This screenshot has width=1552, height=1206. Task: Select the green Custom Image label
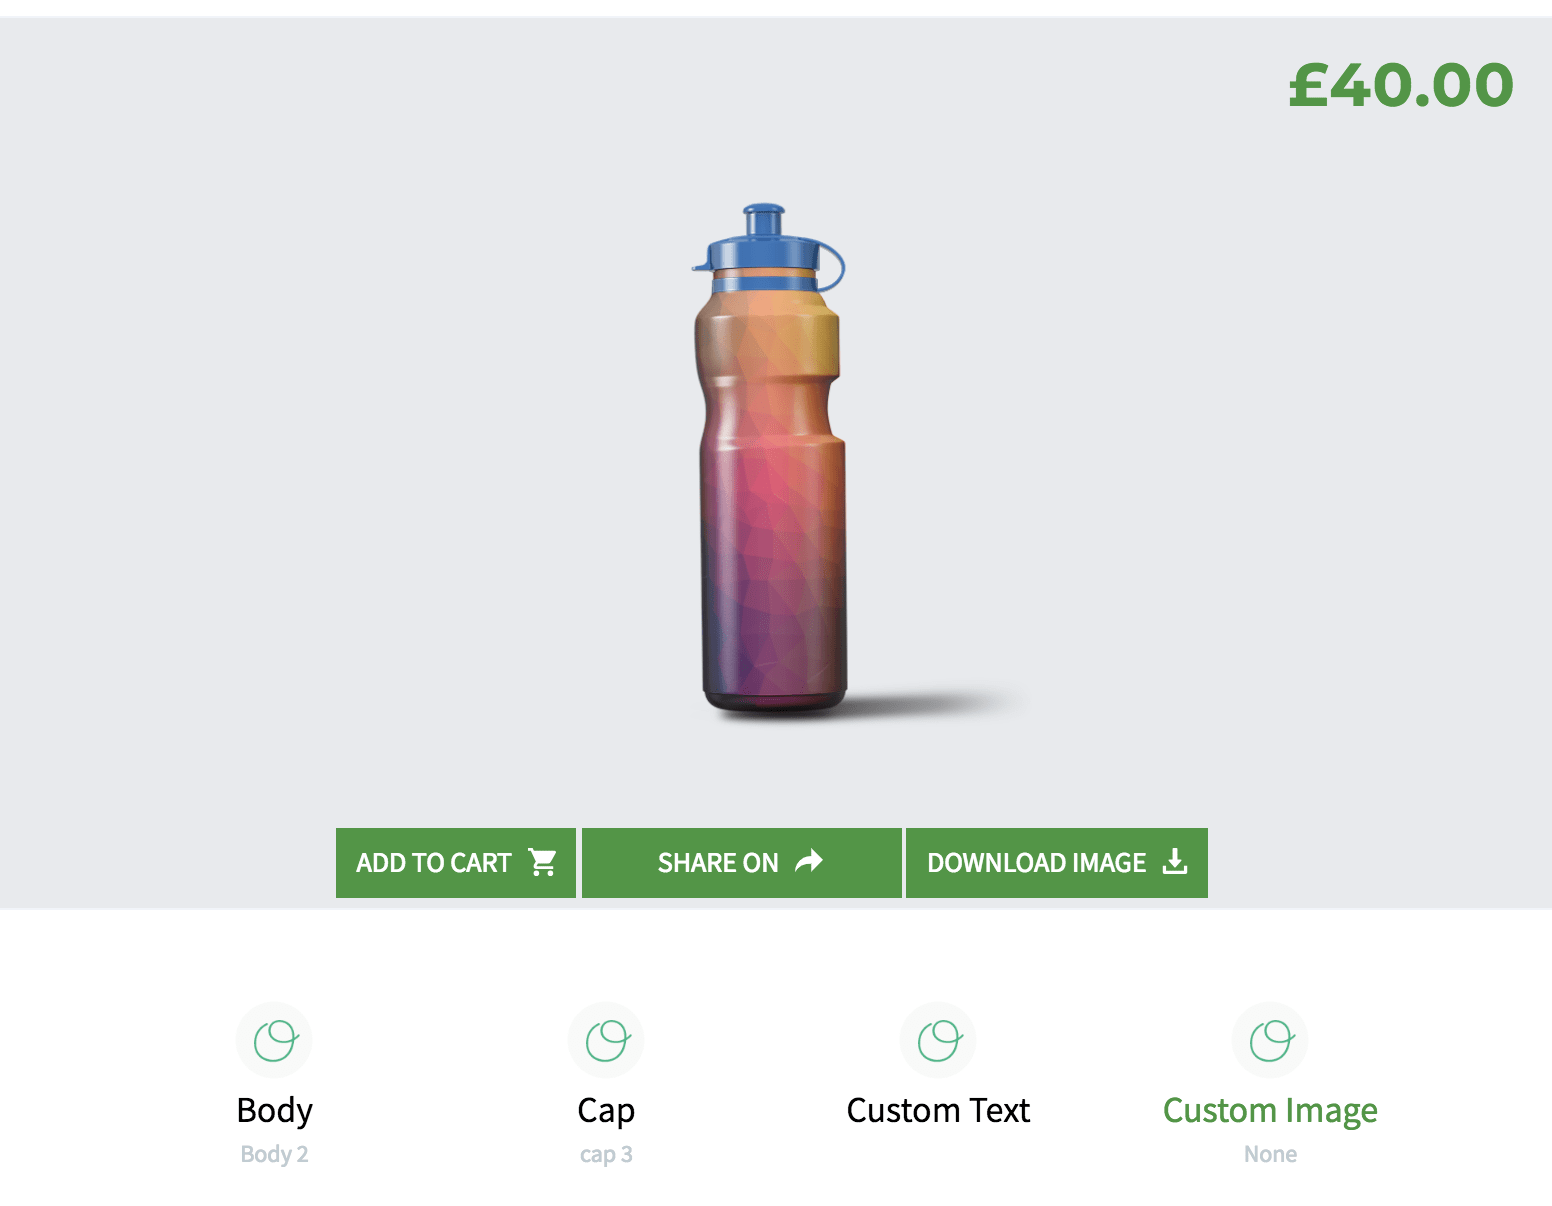pos(1270,1110)
